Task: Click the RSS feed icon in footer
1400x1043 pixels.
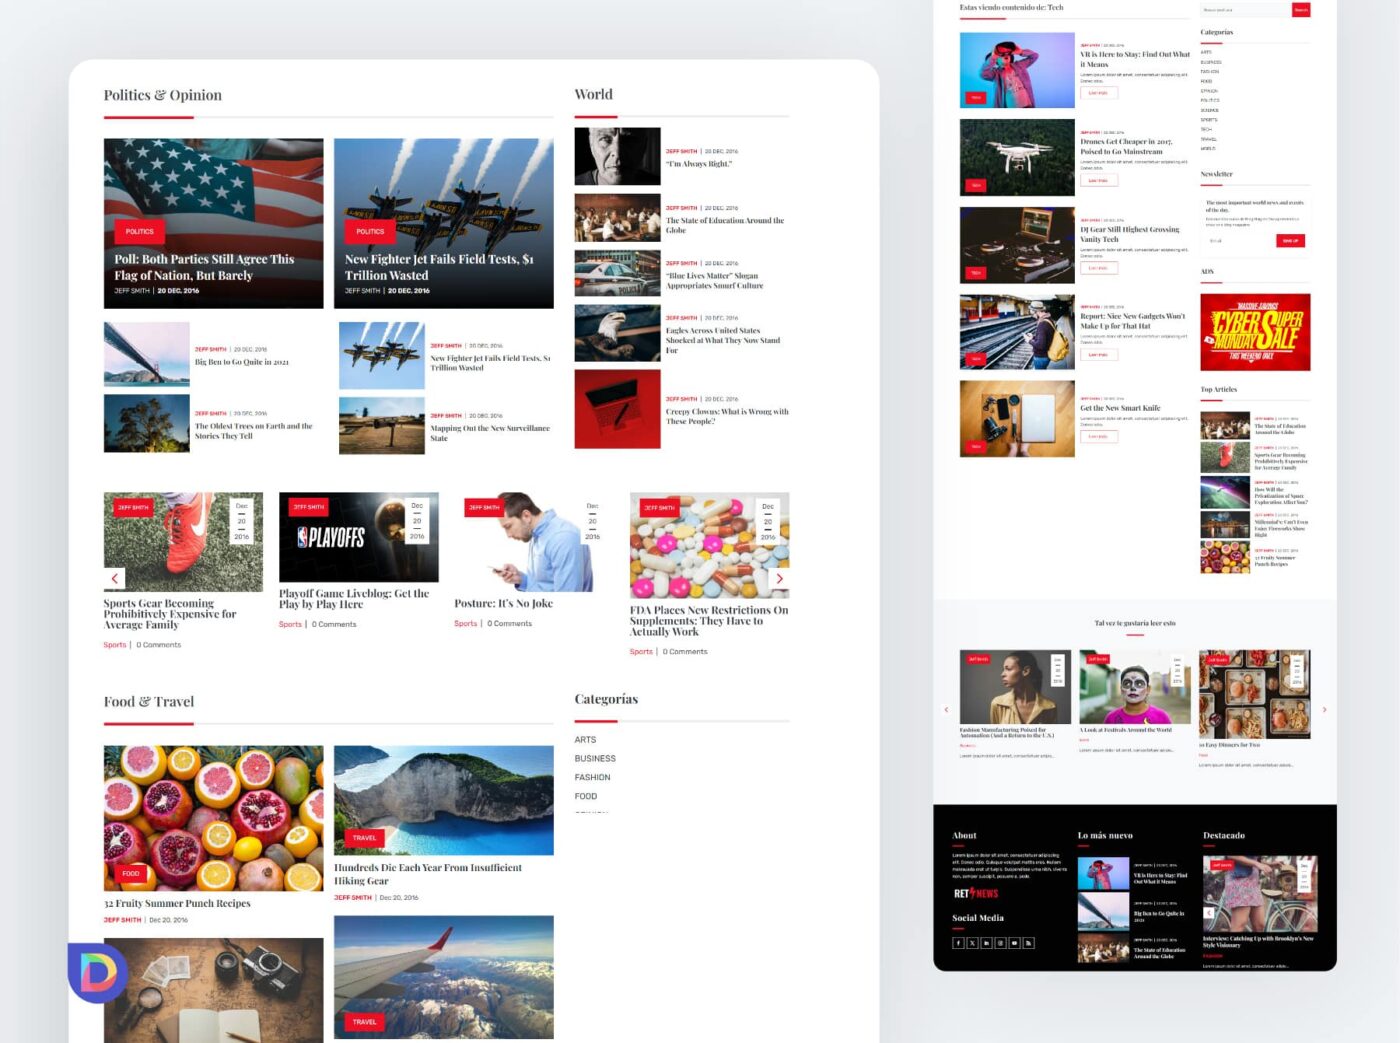Action: click(x=1028, y=943)
